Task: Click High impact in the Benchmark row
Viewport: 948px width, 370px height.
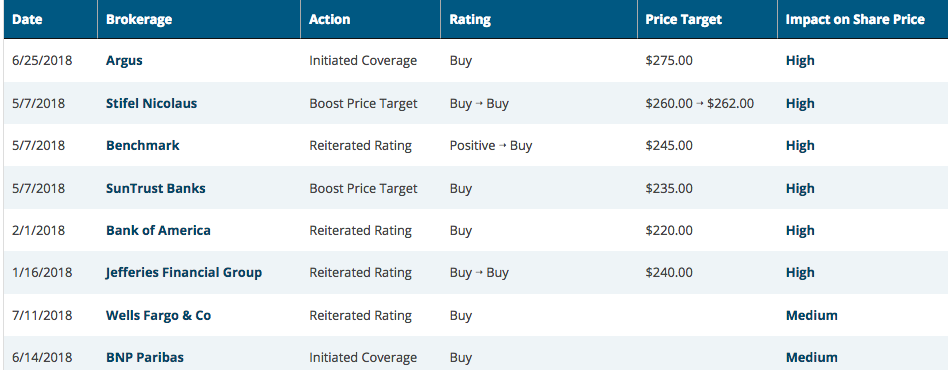Action: [x=800, y=146]
